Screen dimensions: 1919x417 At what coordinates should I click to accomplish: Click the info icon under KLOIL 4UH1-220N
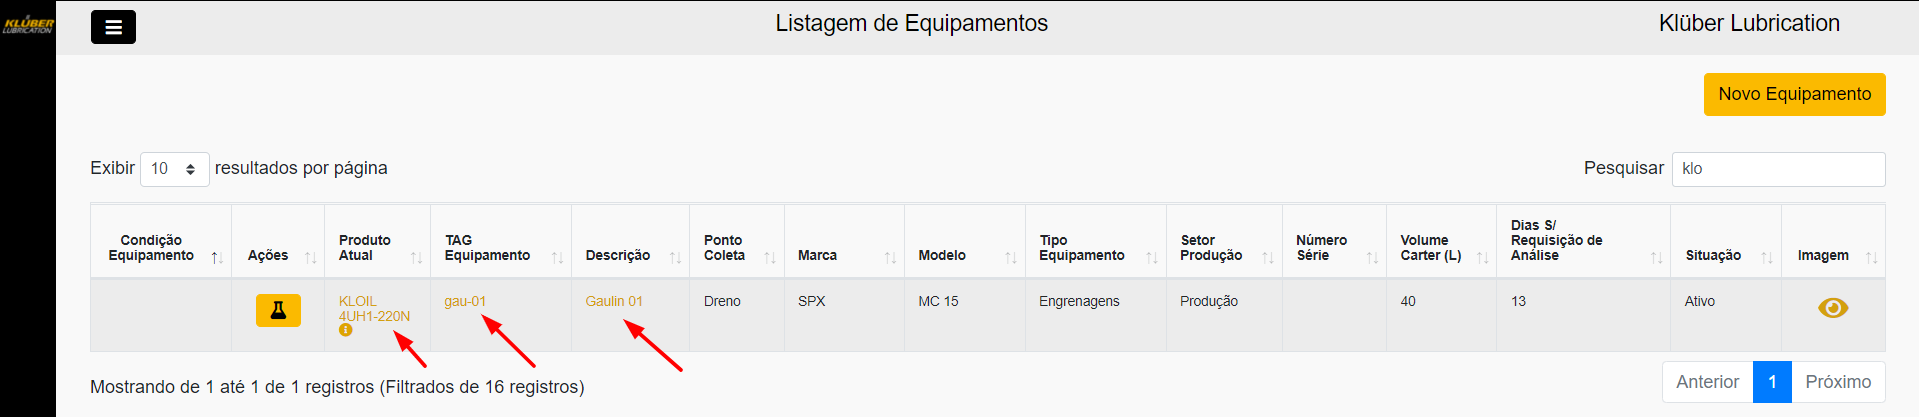pyautogui.click(x=345, y=330)
